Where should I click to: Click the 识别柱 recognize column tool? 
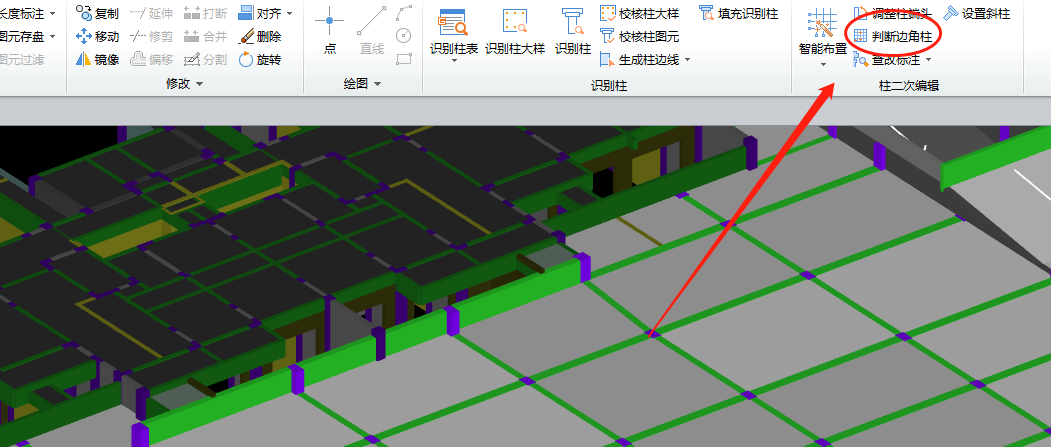(573, 31)
